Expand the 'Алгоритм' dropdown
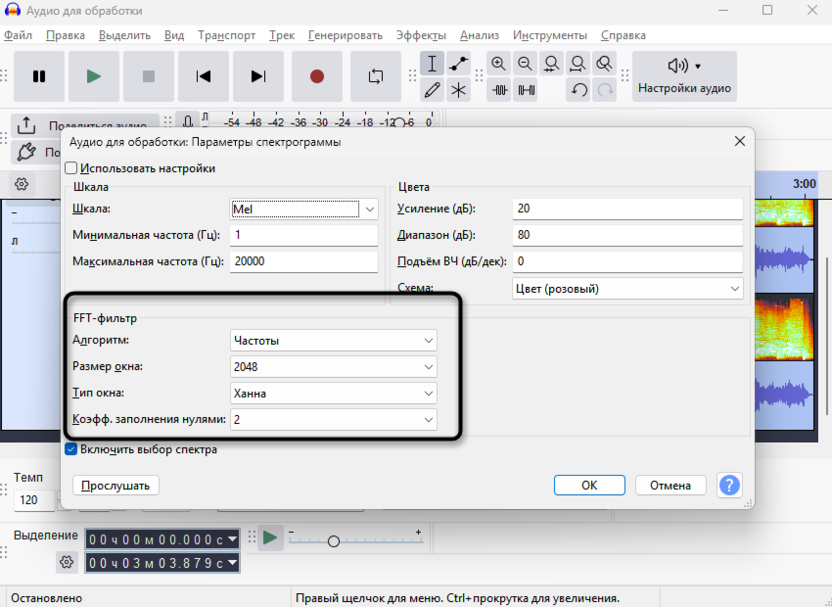Image resolution: width=832 pixels, height=607 pixels. point(333,340)
